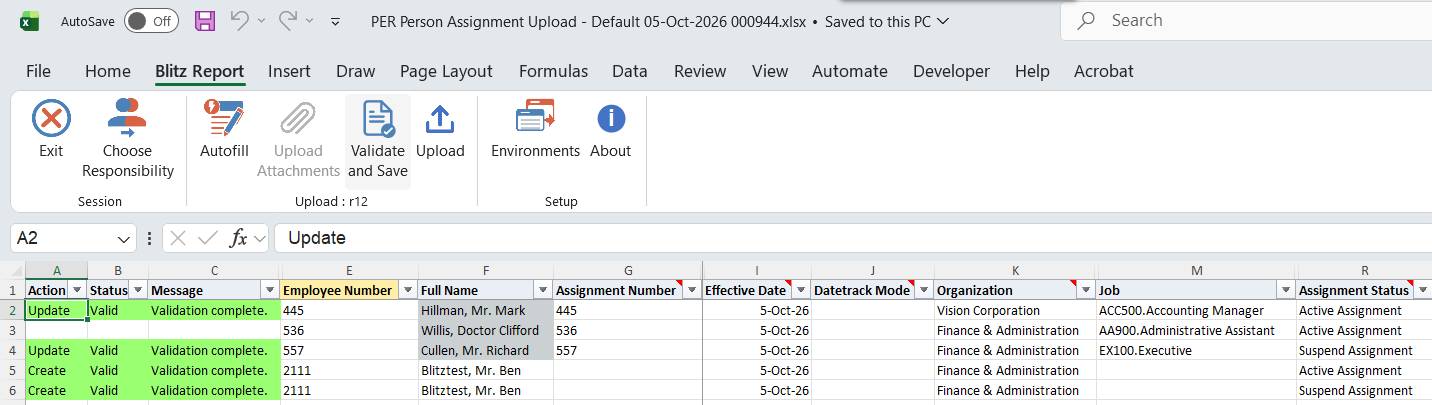The image size is (1432, 405).
Task: Select the Select All corner button
Action: click(12, 270)
